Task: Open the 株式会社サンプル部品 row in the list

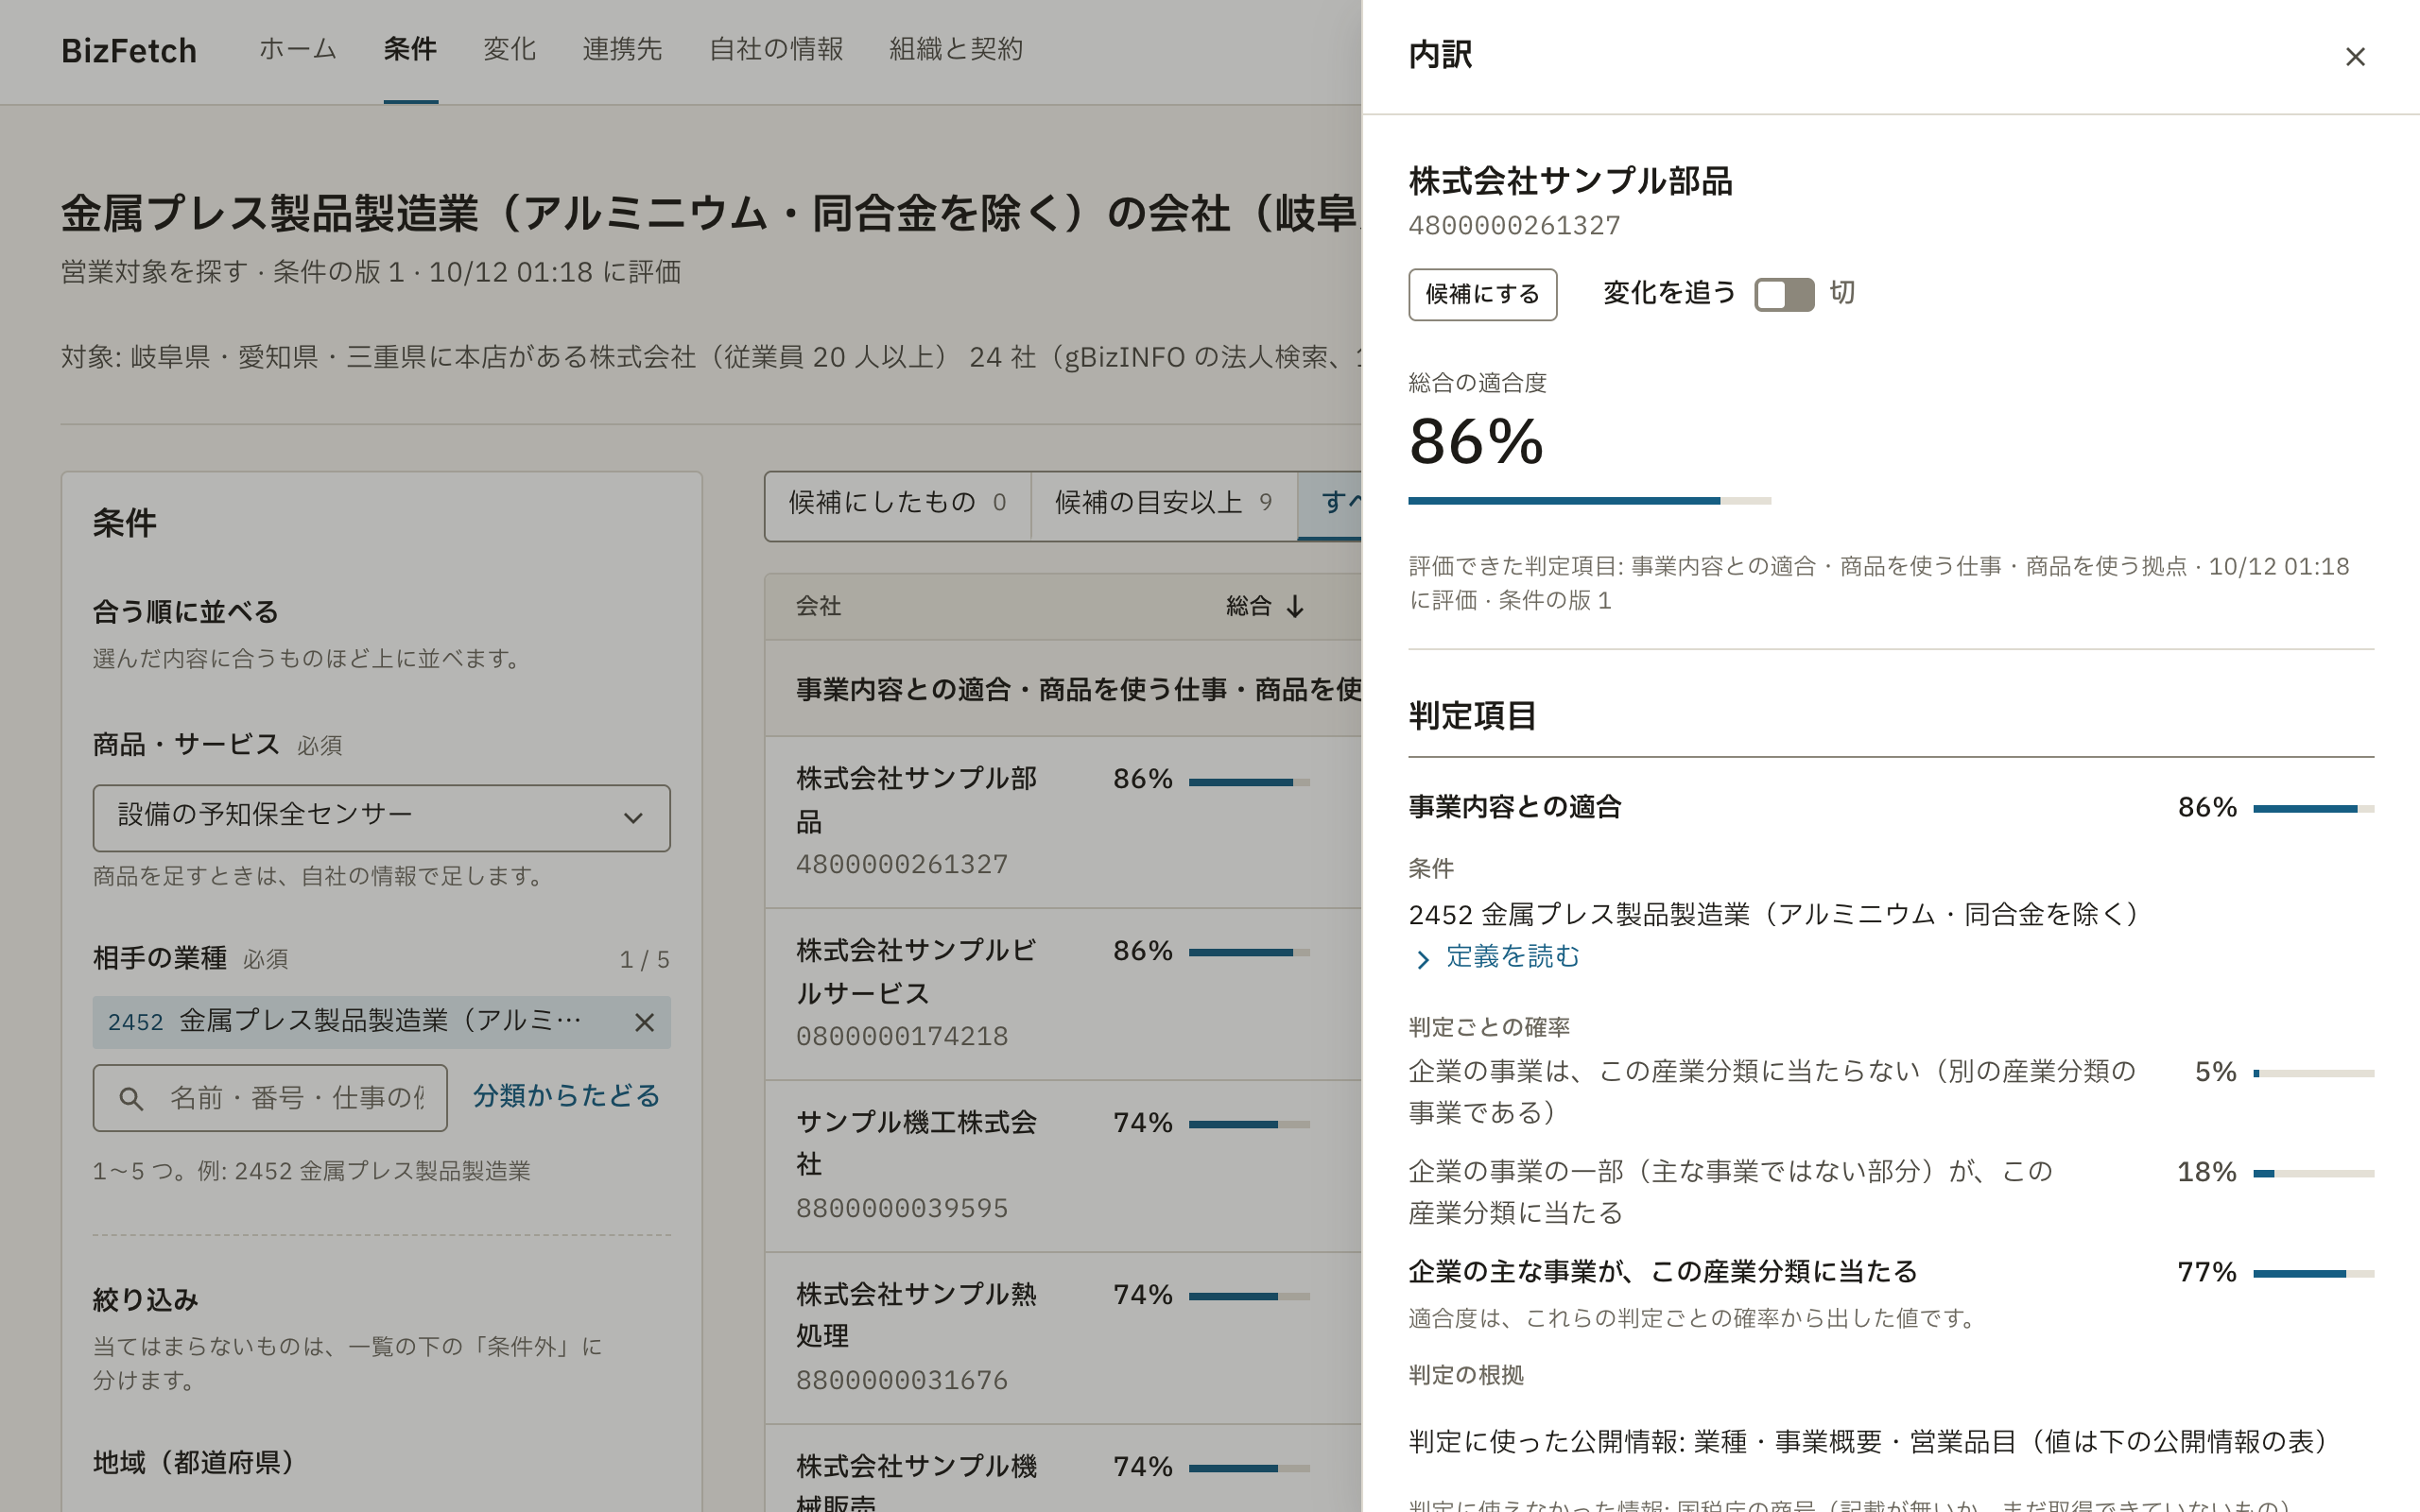Action: point(1062,822)
